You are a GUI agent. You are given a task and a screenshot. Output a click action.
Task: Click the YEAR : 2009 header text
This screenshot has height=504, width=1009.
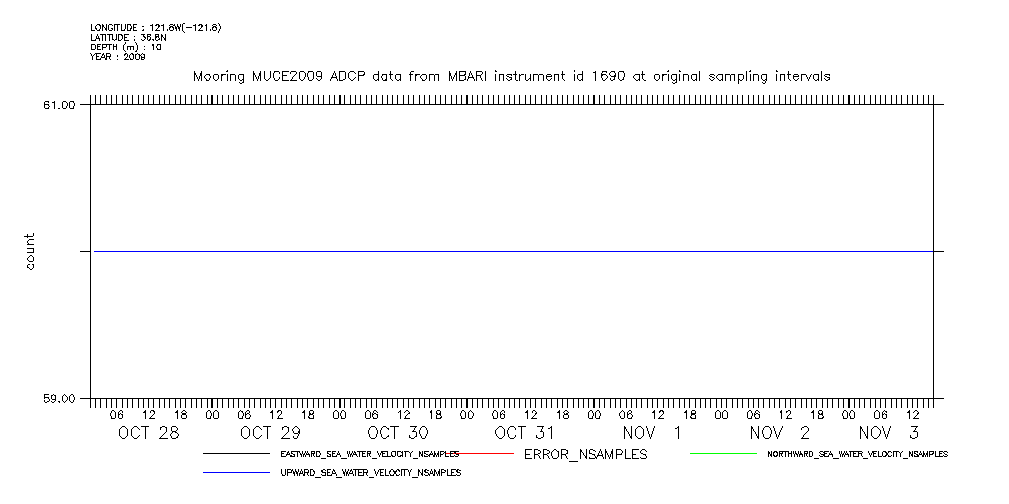coord(117,57)
